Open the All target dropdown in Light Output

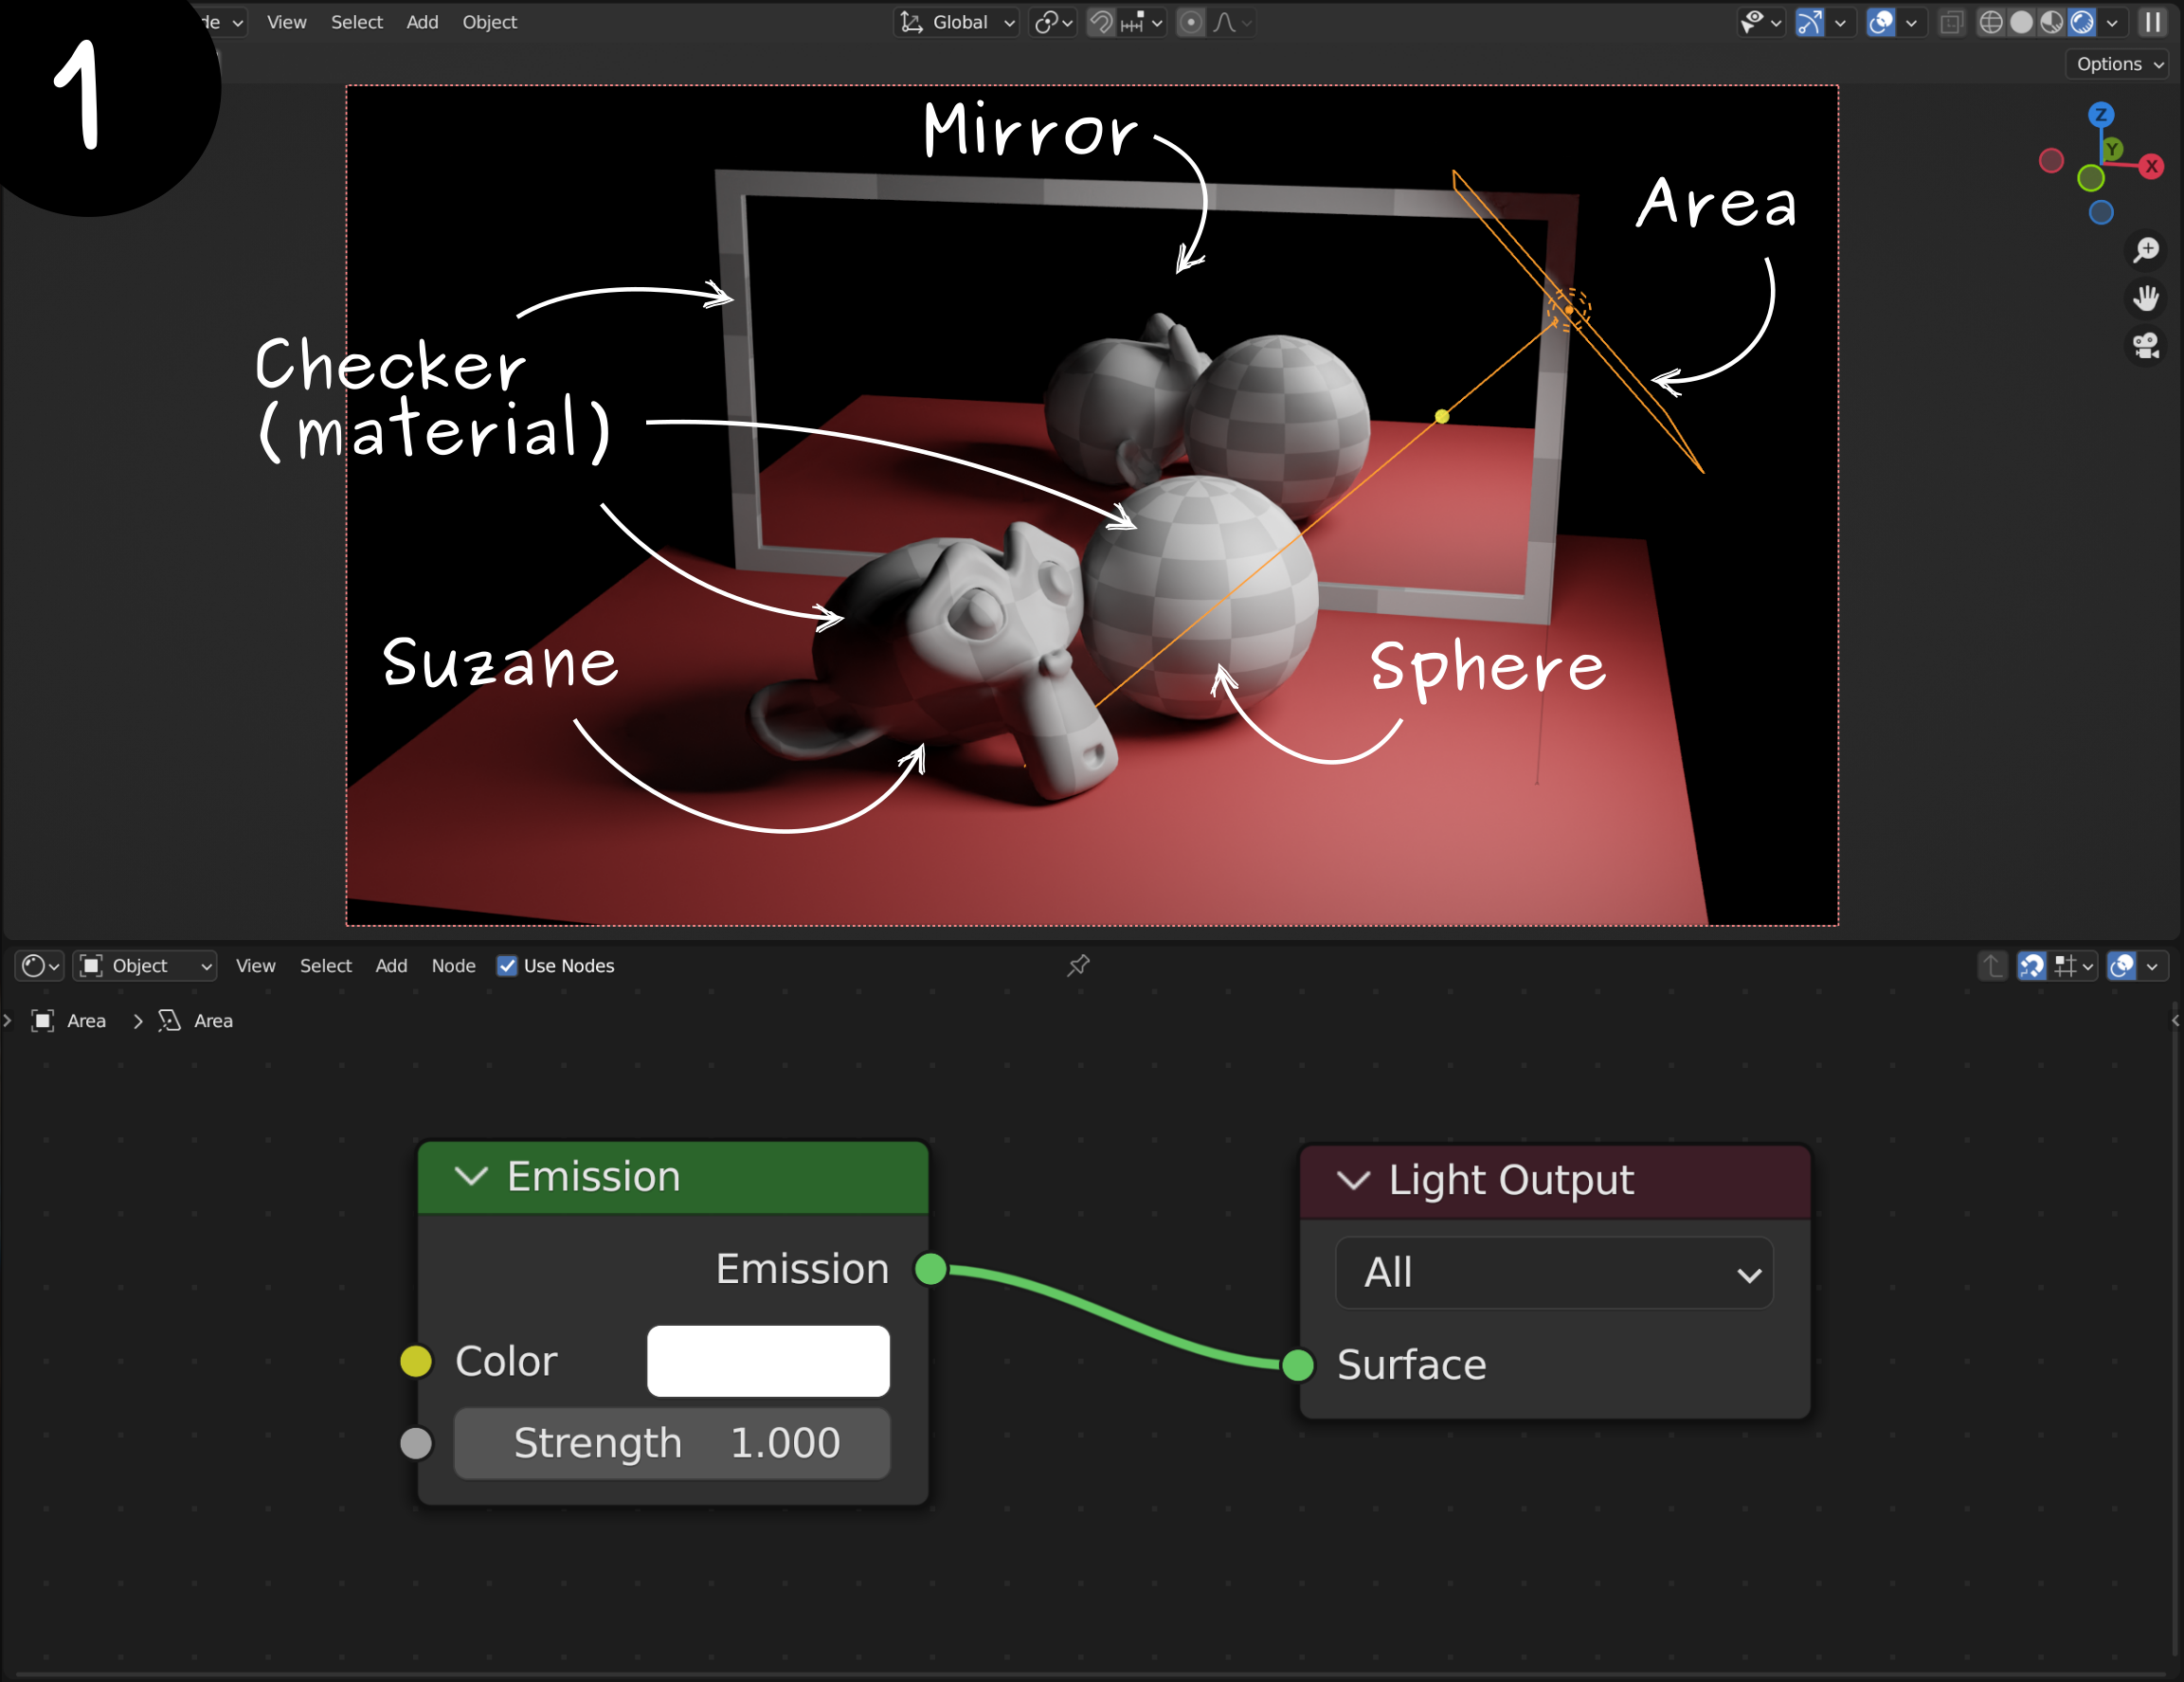1554,1273
